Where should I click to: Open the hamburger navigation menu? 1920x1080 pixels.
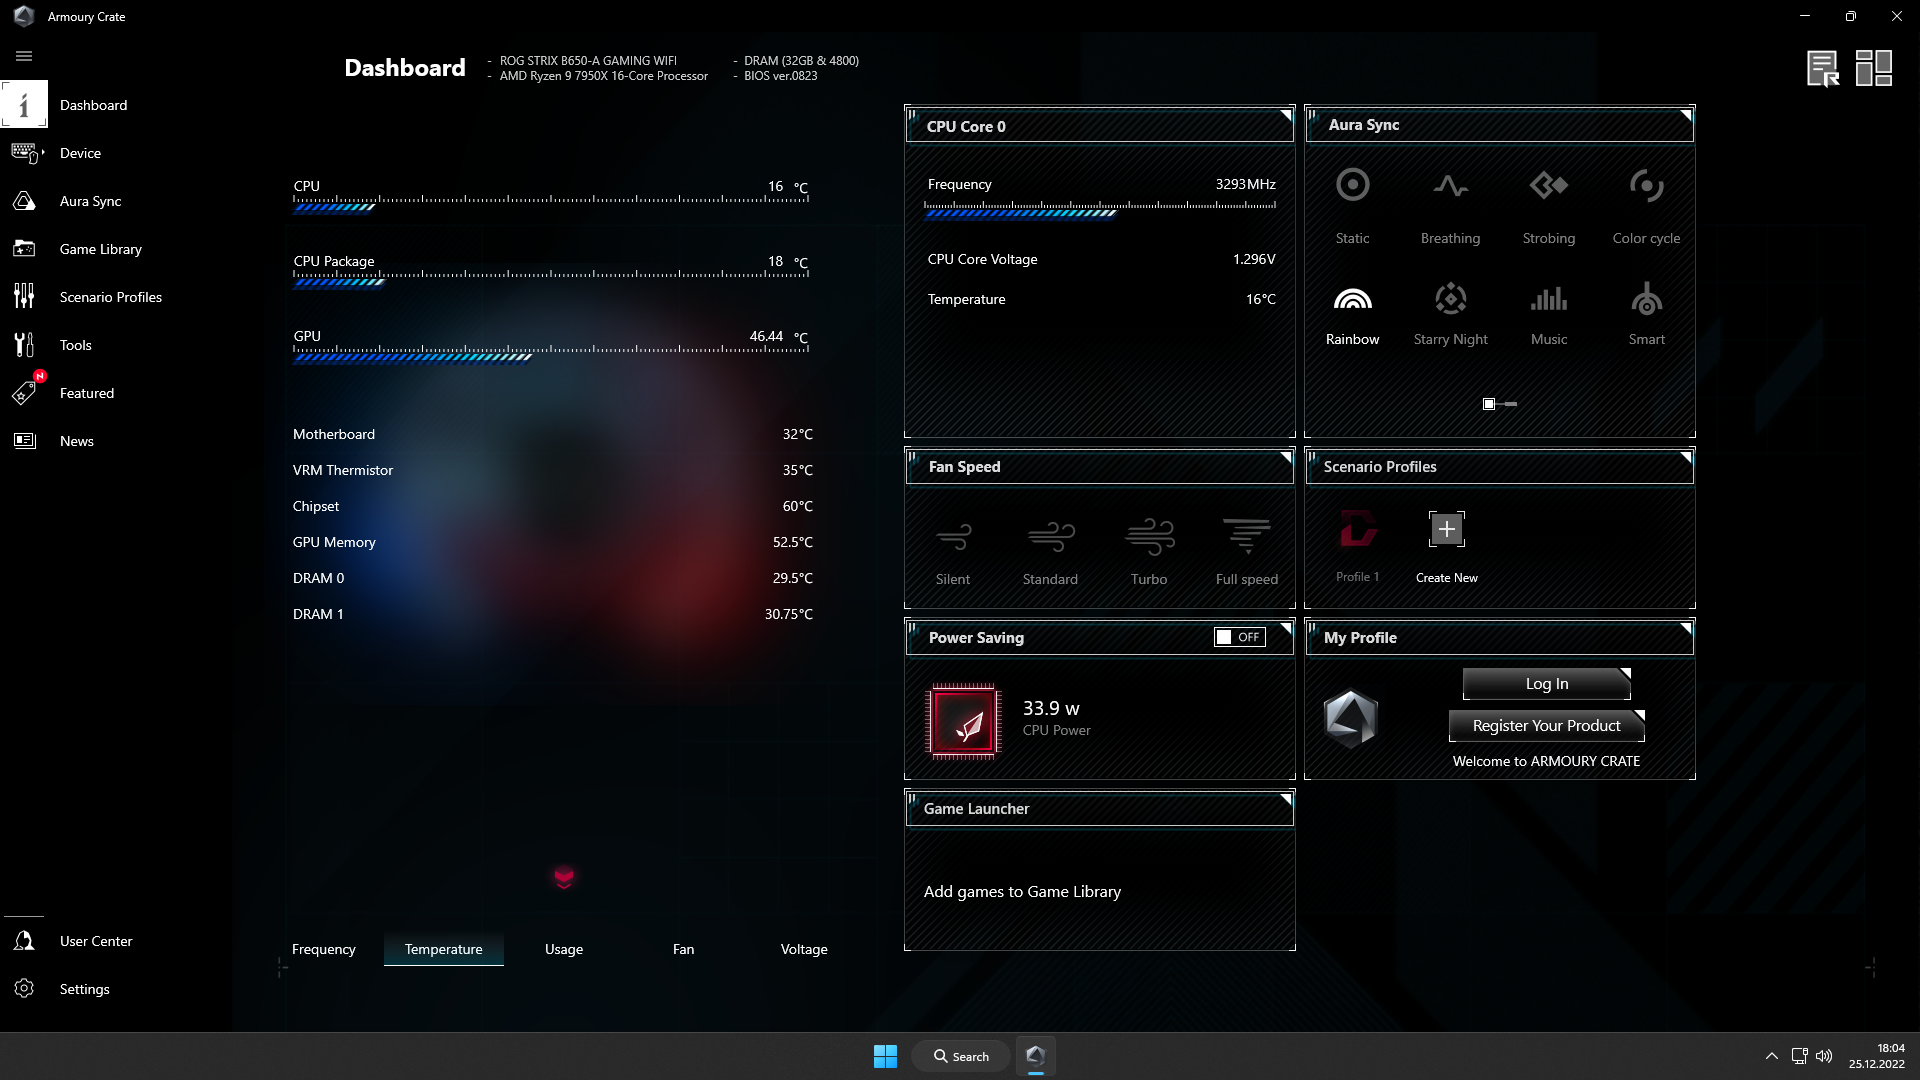pyautogui.click(x=23, y=56)
